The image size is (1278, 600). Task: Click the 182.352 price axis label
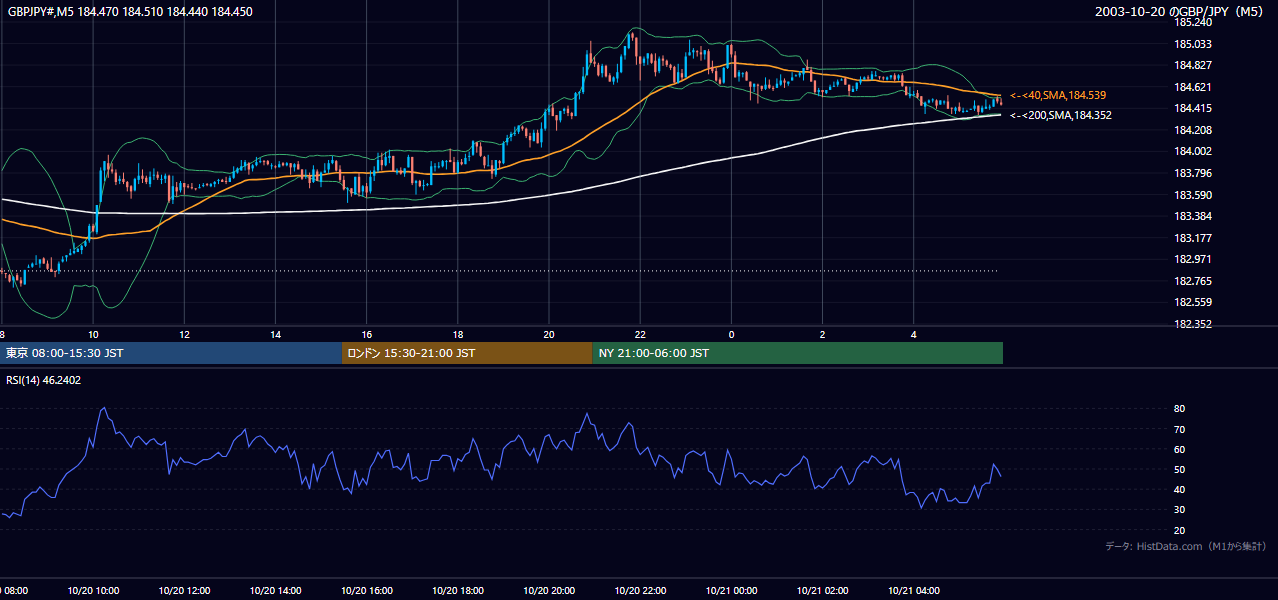[1193, 324]
